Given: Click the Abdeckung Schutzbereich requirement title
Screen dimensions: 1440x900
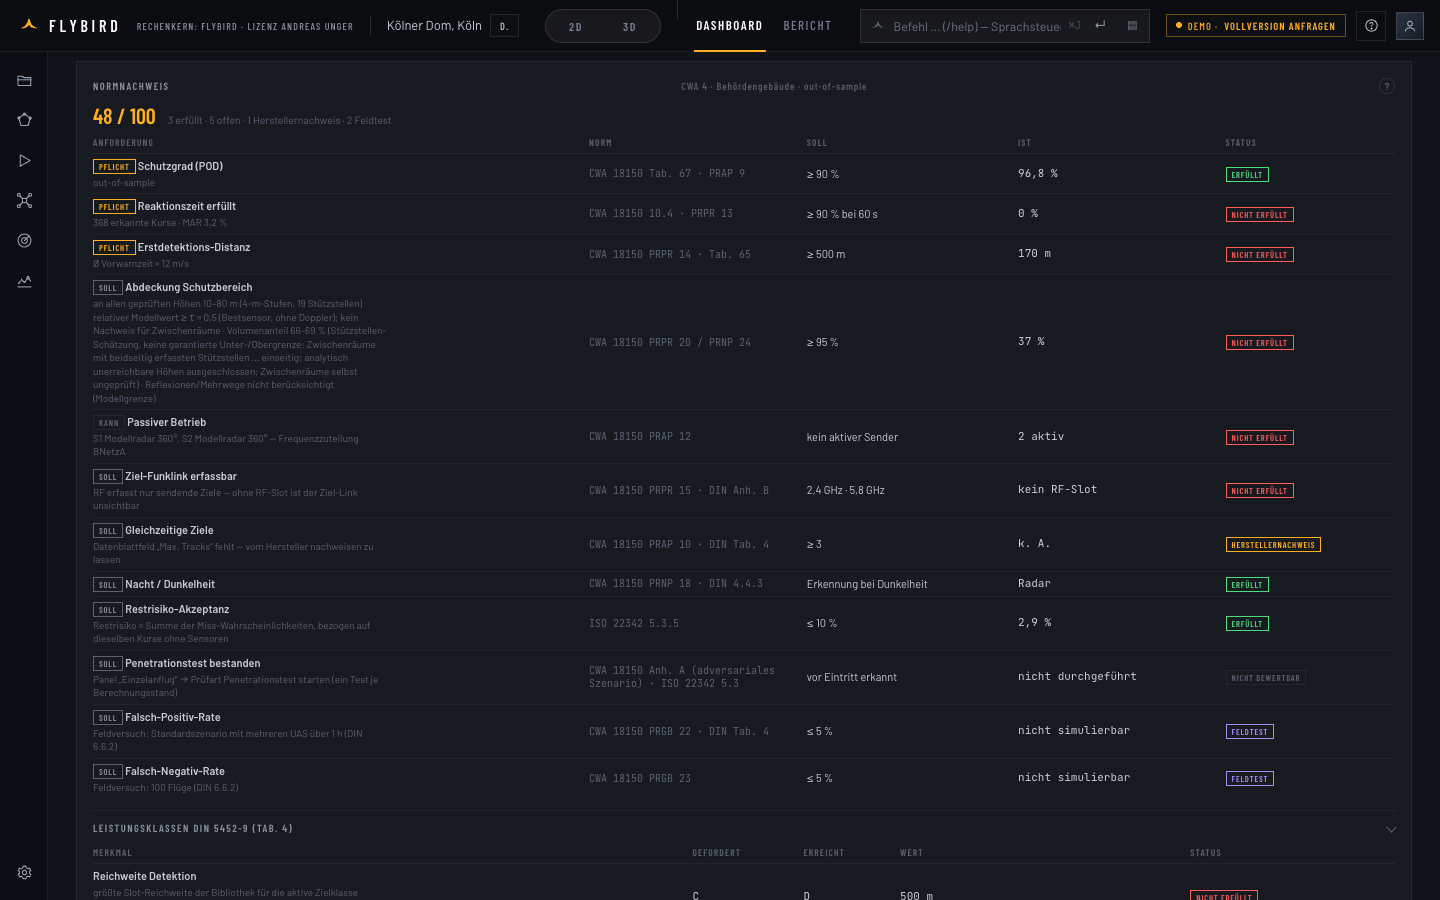Looking at the screenshot, I should point(189,287).
